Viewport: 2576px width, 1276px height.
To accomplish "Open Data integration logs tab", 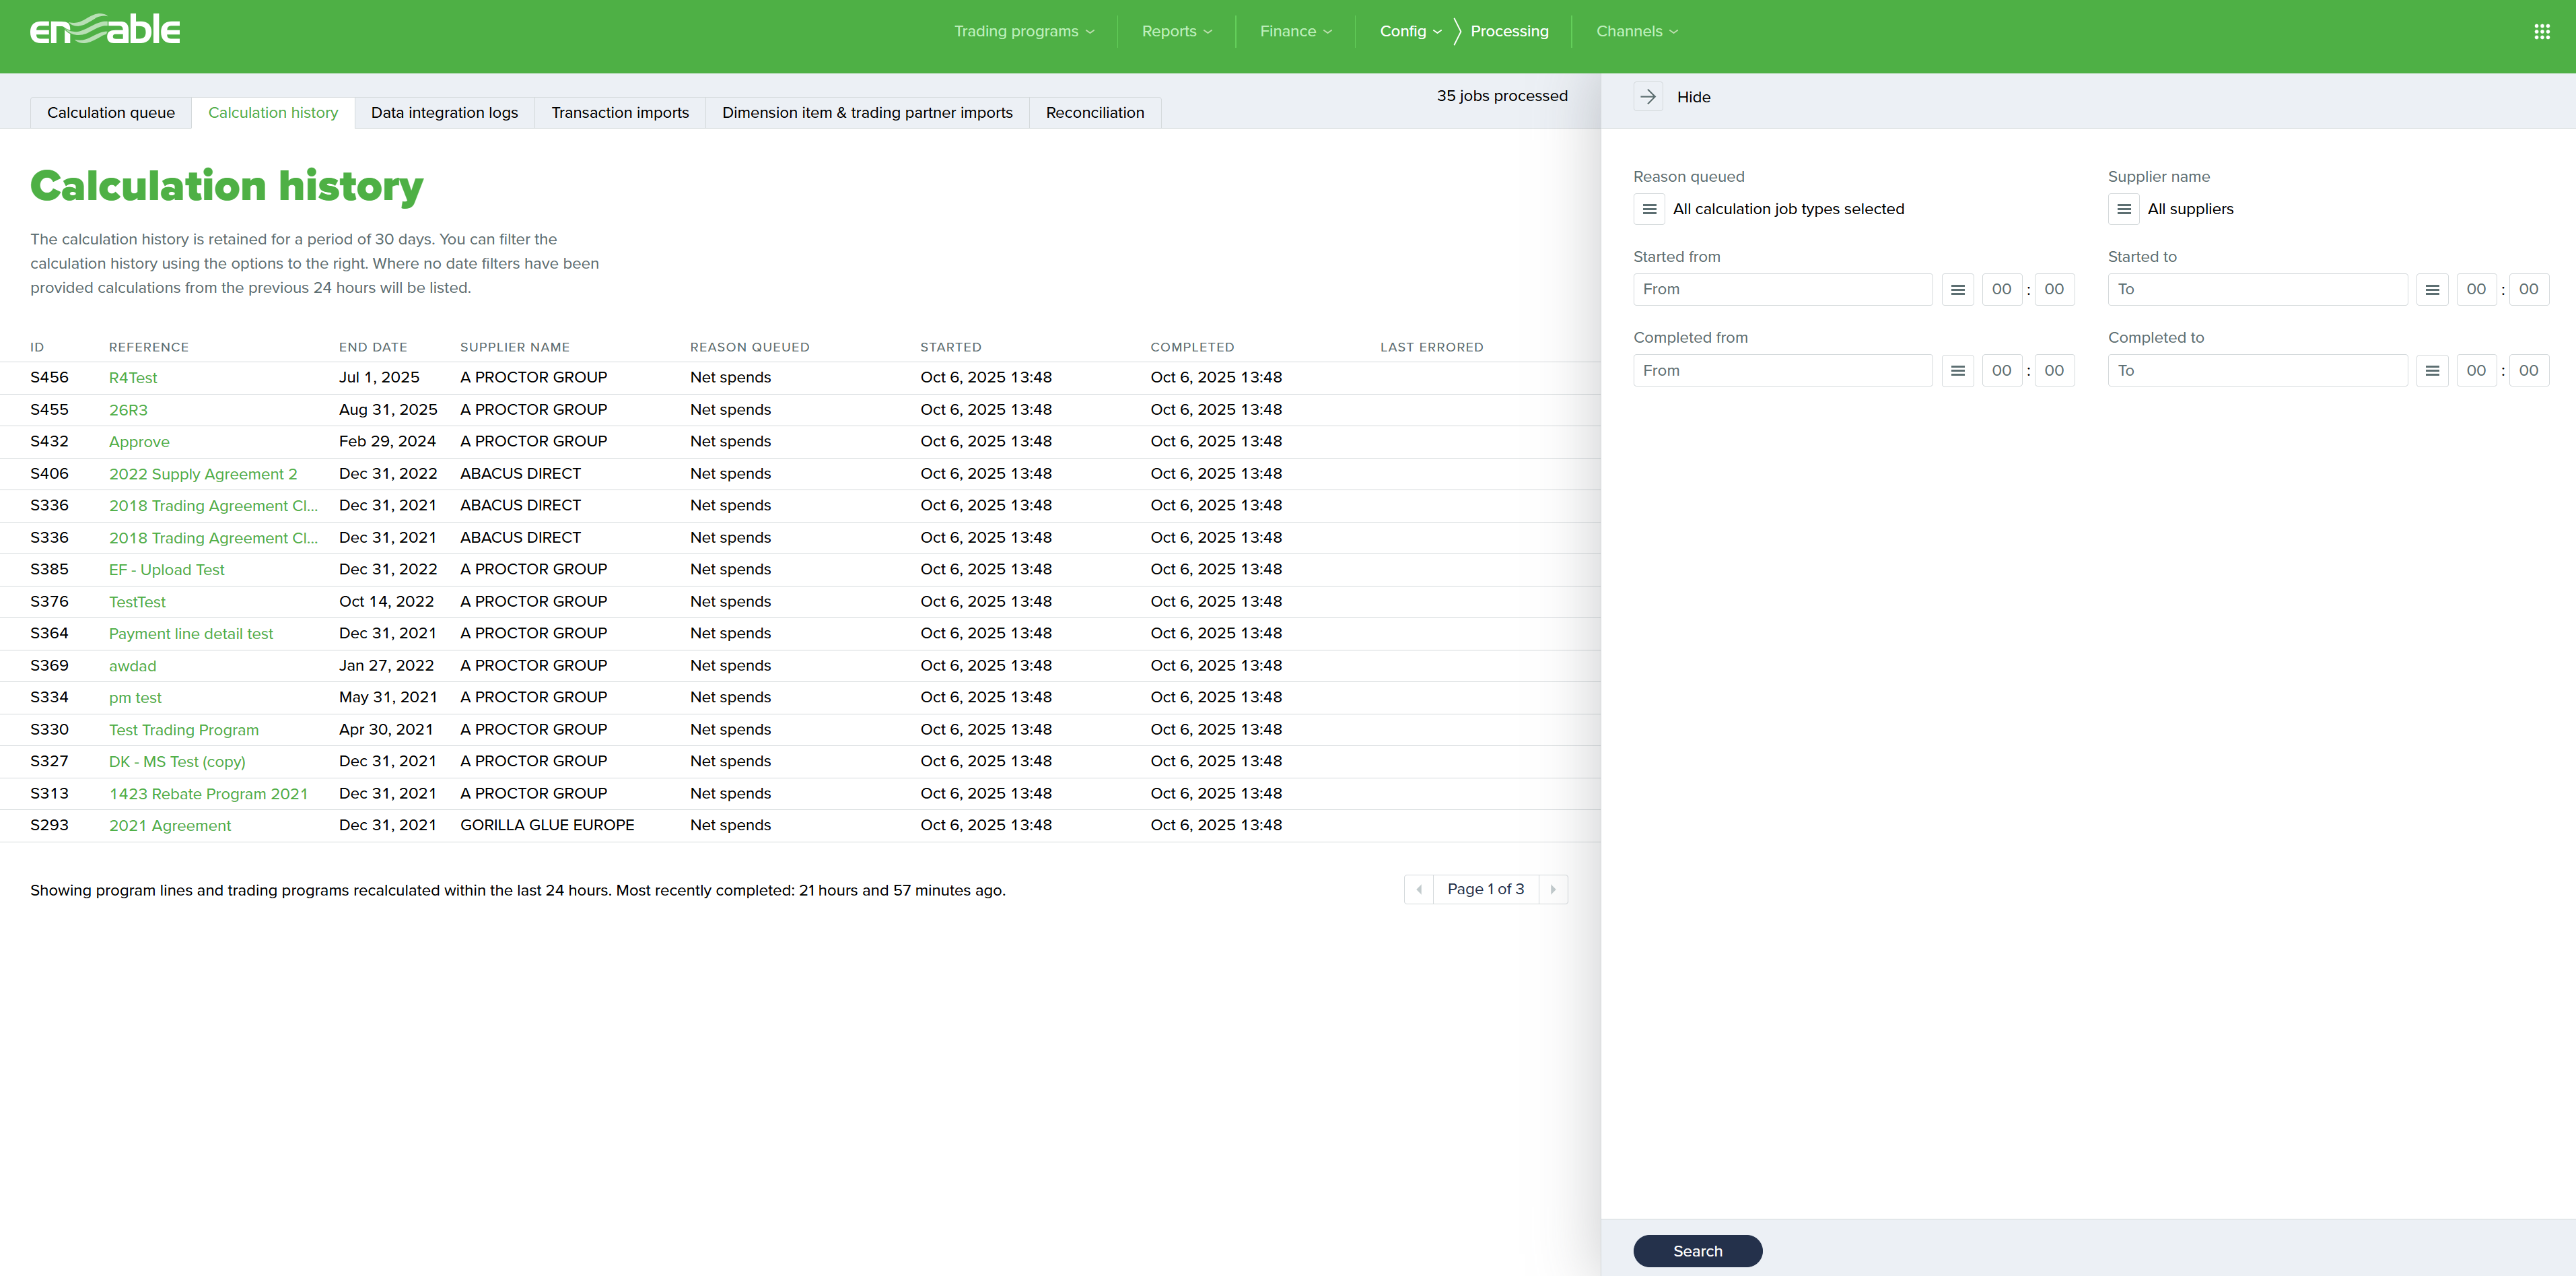I will (x=444, y=113).
